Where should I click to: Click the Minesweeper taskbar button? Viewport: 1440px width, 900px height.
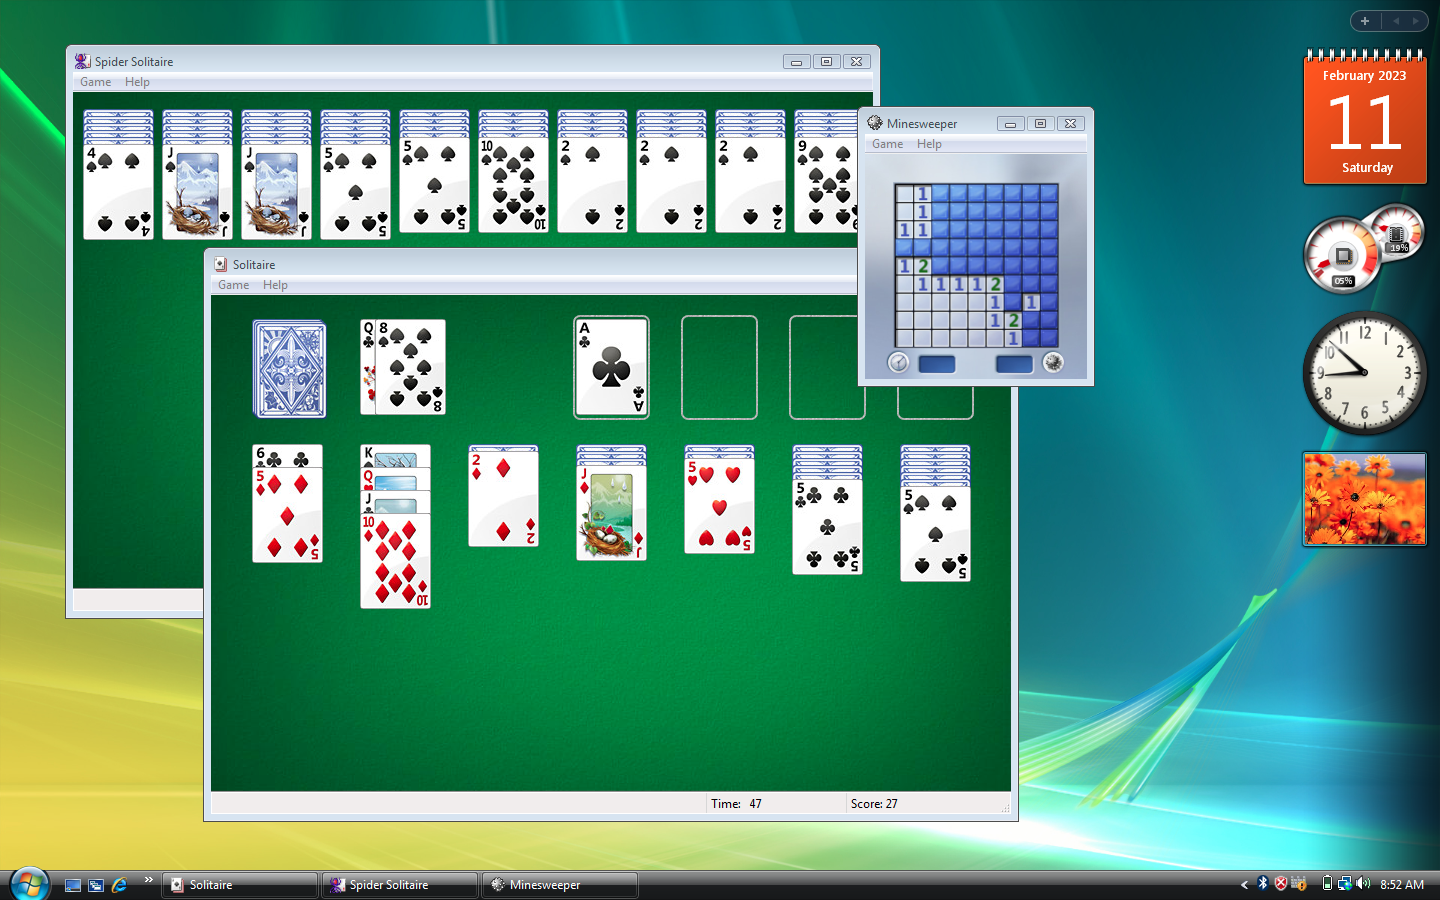559,885
